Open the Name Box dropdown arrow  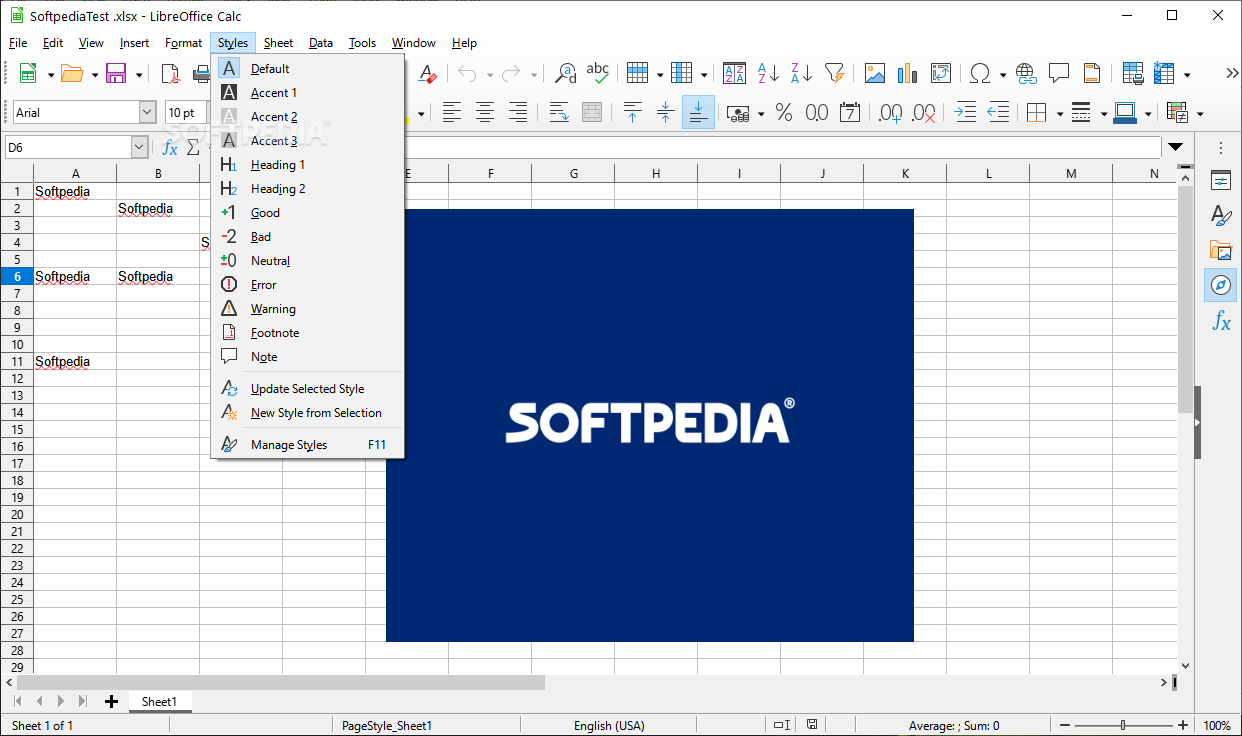click(x=139, y=148)
